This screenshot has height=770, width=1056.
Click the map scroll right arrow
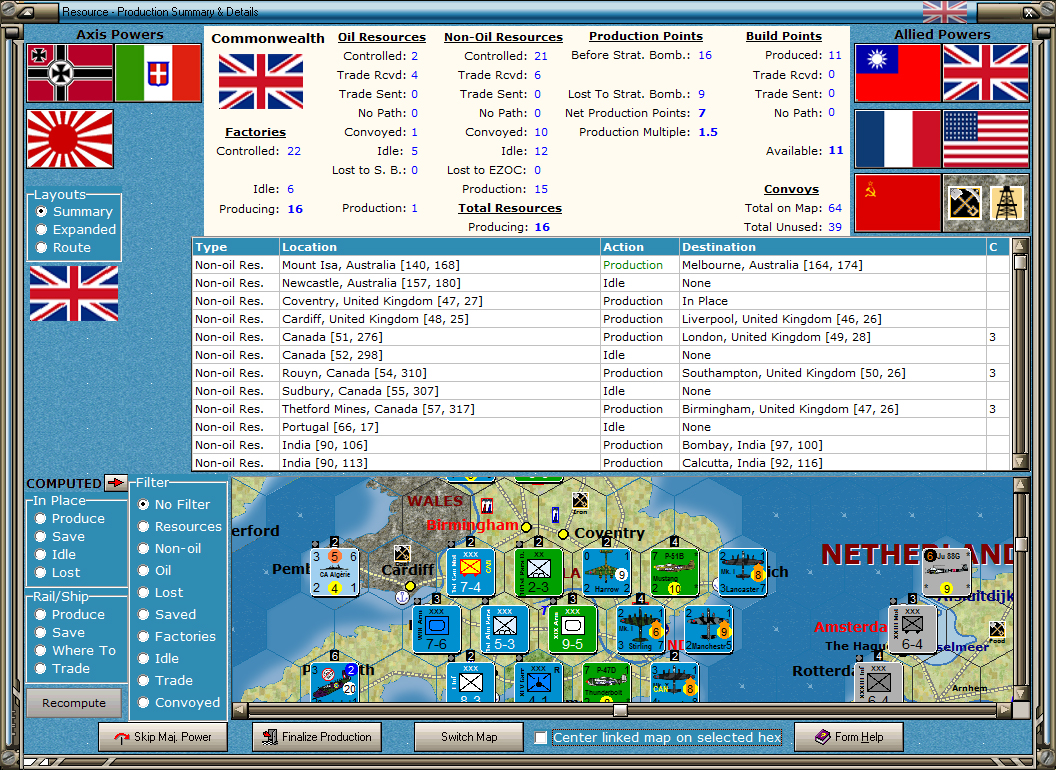pyautogui.click(x=1004, y=710)
